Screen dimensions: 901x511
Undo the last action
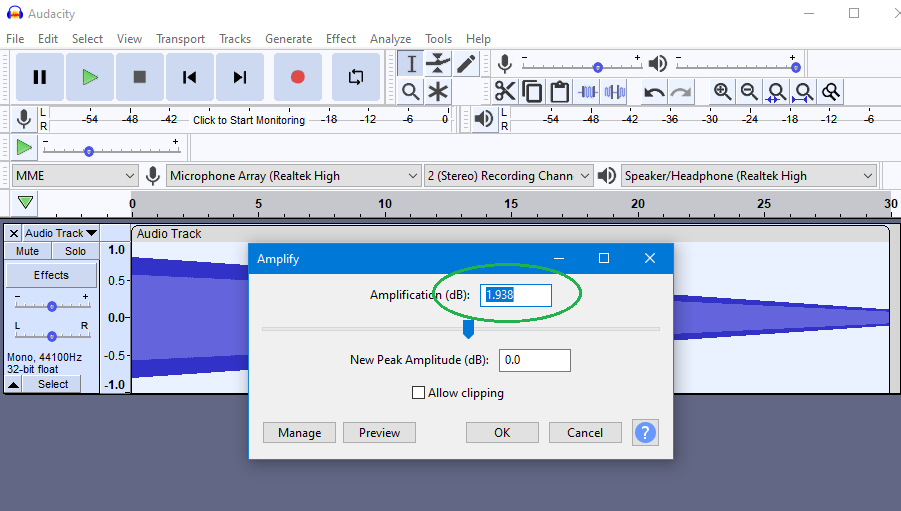[654, 91]
